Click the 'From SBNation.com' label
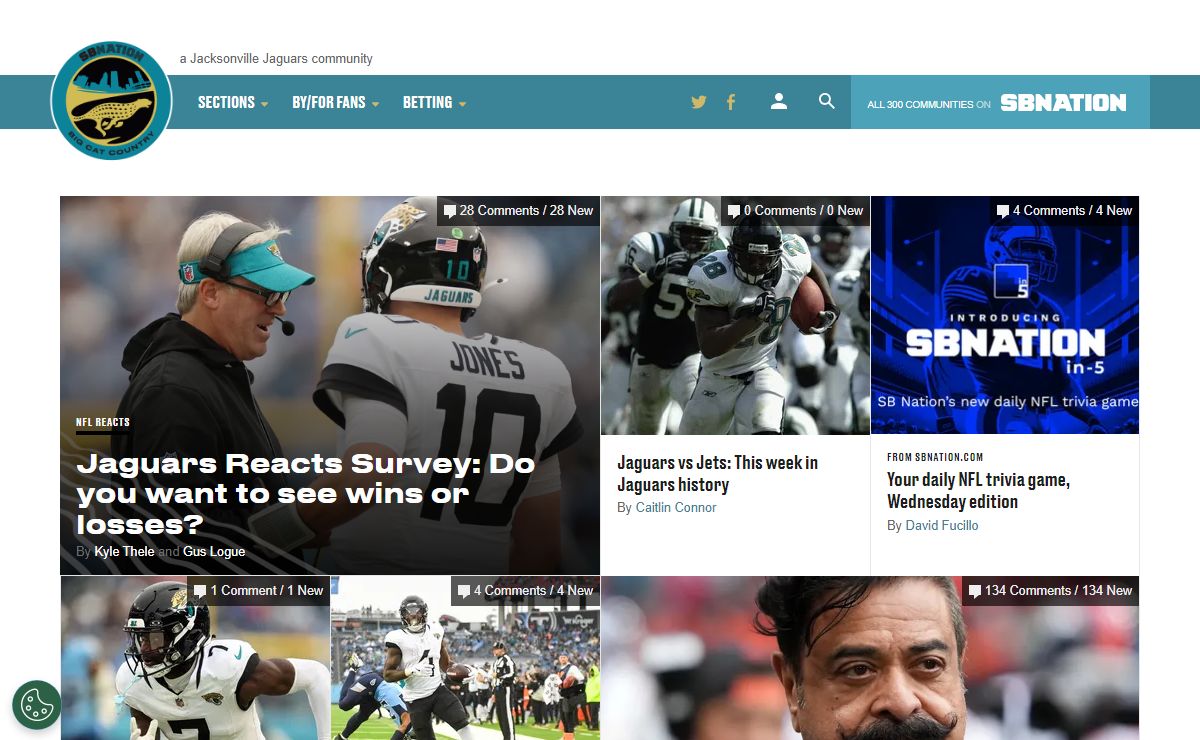Viewport: 1200px width, 740px height. (935, 457)
